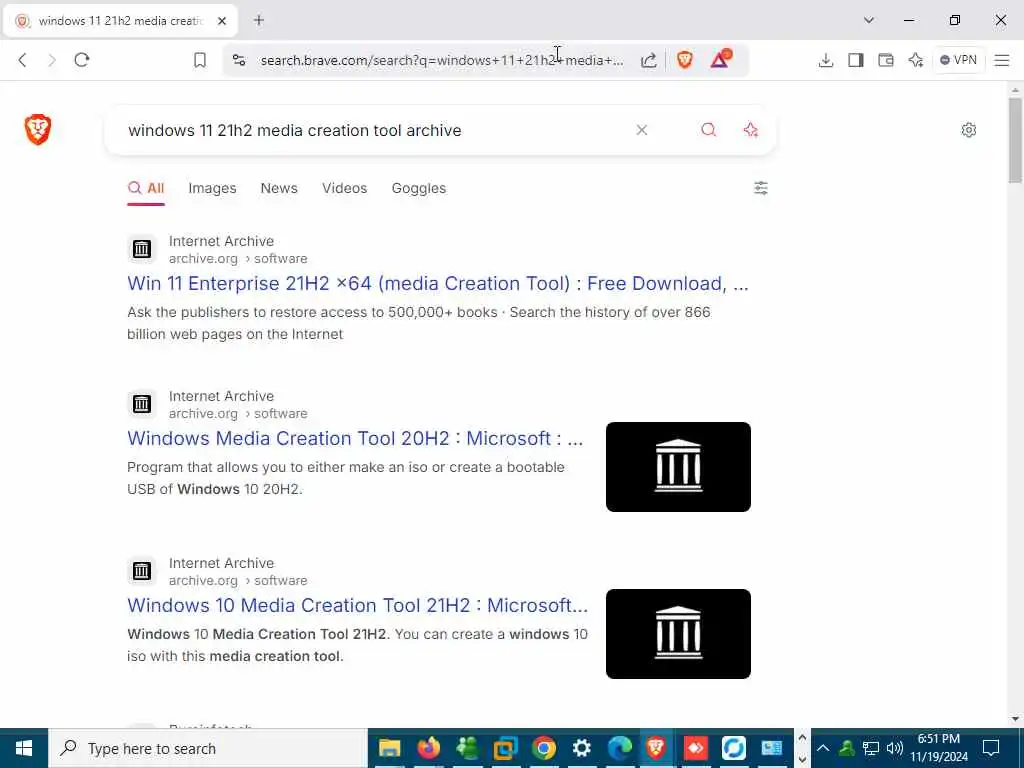Open the tab list dropdown arrow

coord(869,20)
